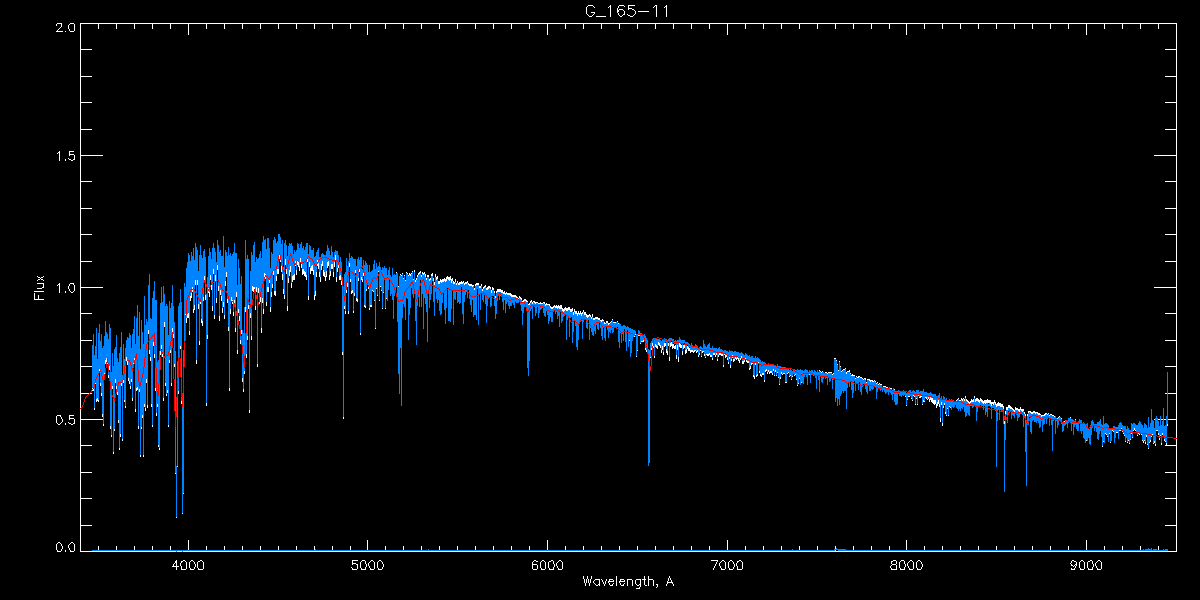The image size is (1200, 600).
Task: Pick the deep absorption line bottom near 6560
Action: tap(649, 463)
